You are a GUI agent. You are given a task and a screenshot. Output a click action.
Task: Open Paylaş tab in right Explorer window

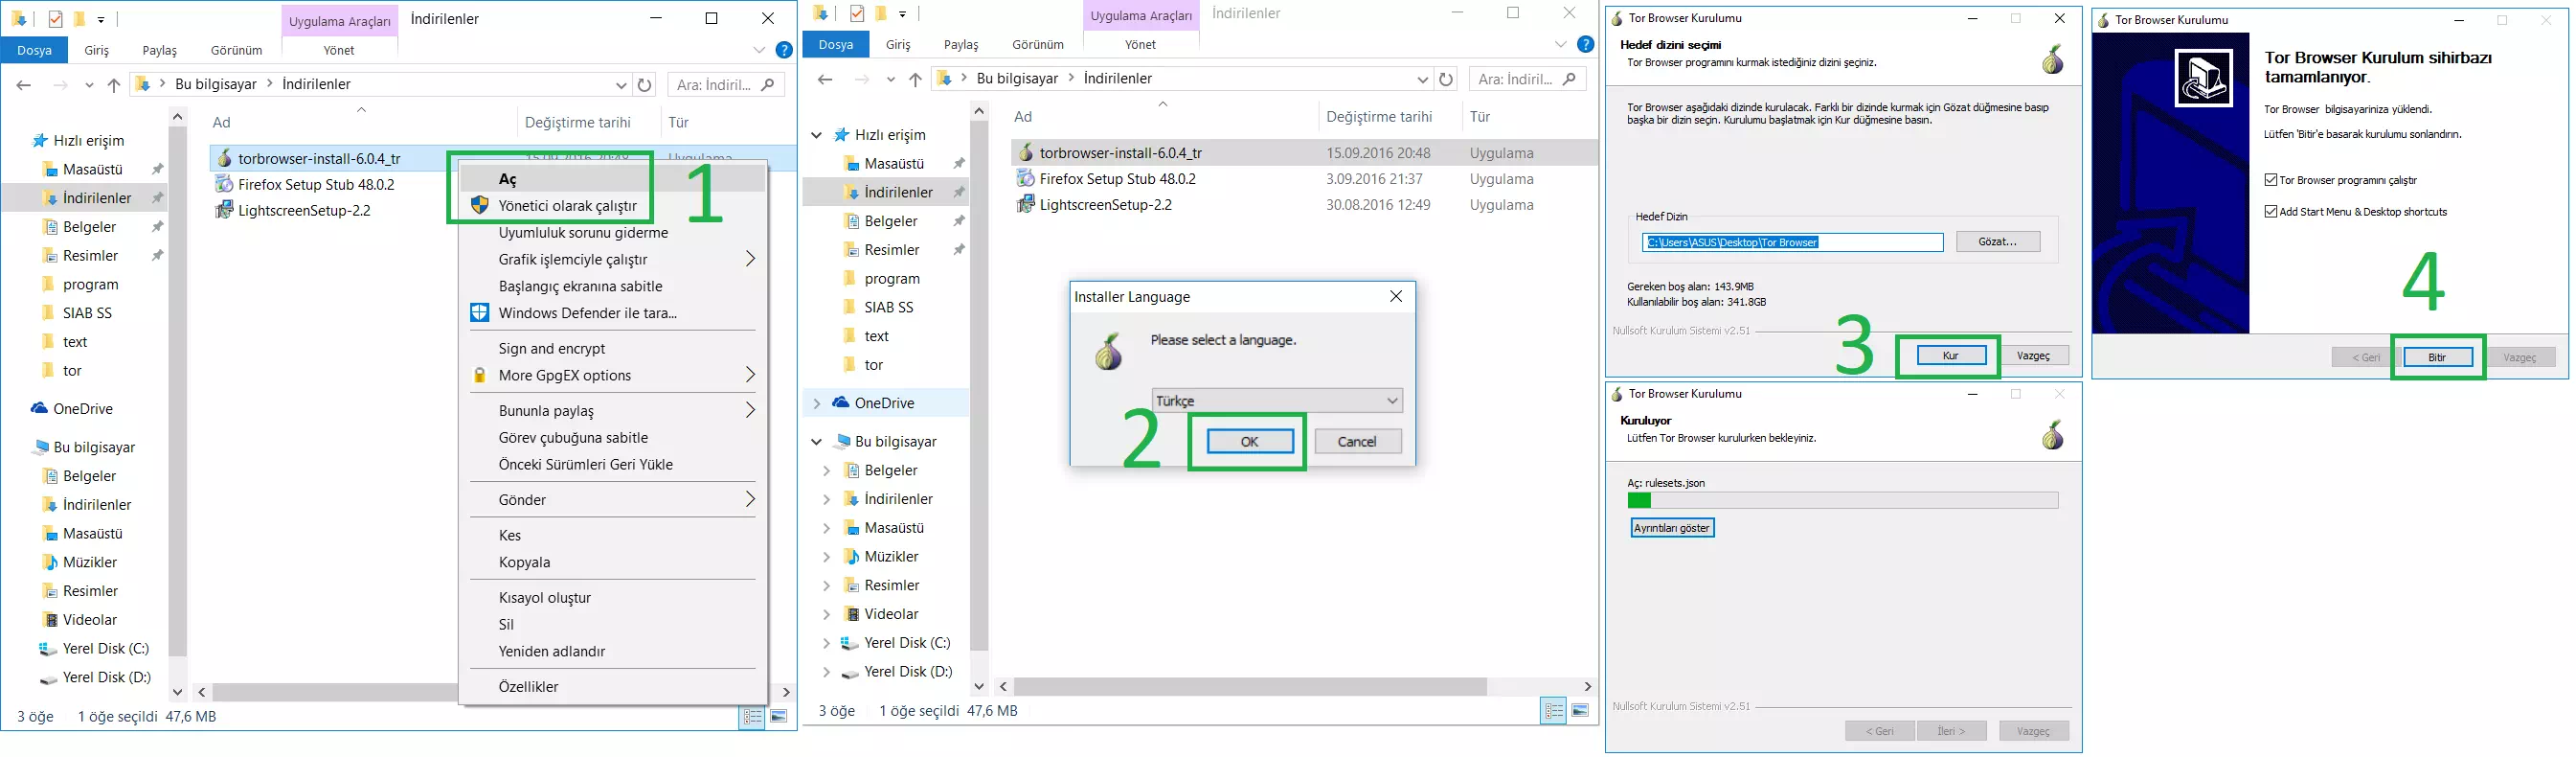pyautogui.click(x=961, y=44)
